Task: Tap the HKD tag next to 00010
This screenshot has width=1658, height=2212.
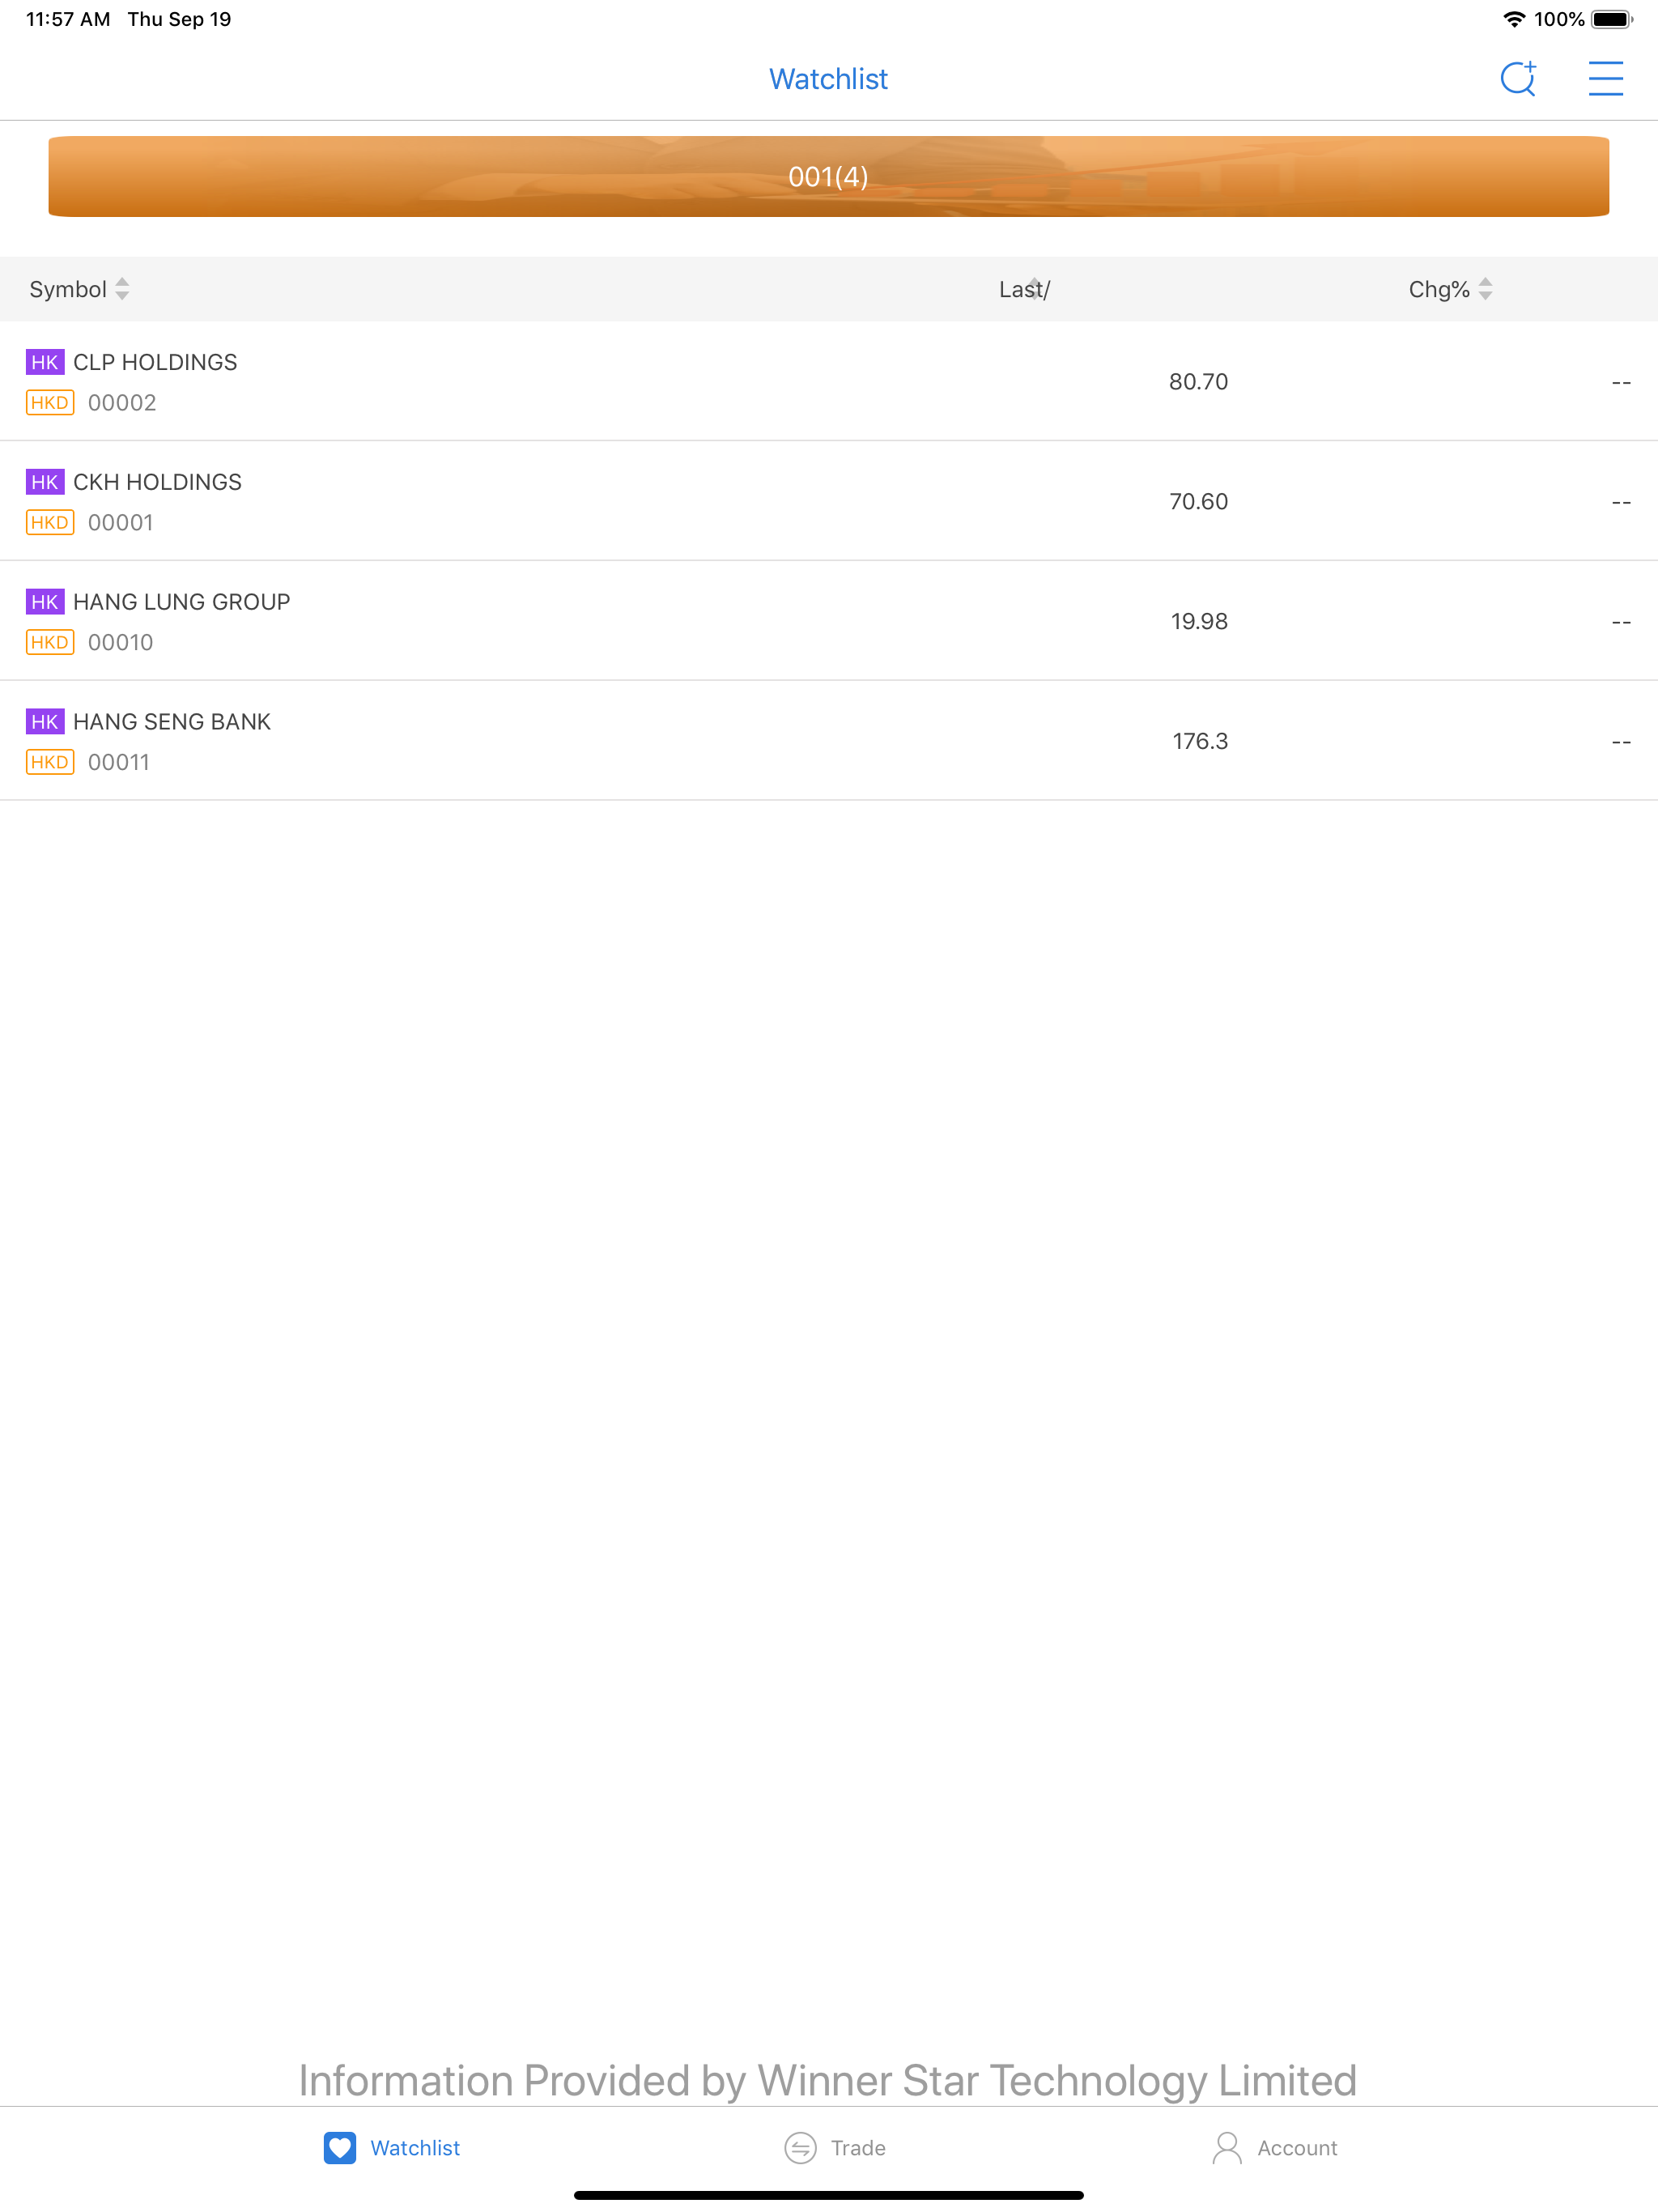Action: click(50, 643)
